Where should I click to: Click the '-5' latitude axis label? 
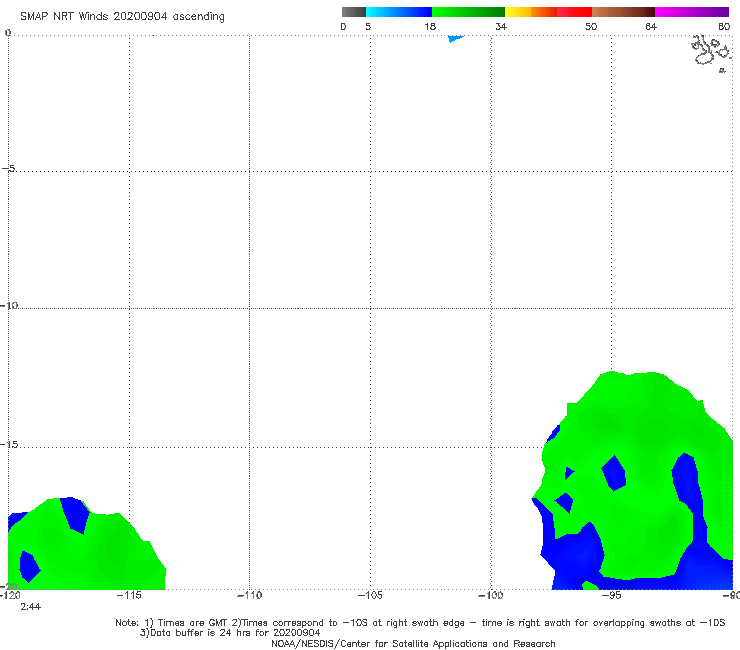(9, 168)
